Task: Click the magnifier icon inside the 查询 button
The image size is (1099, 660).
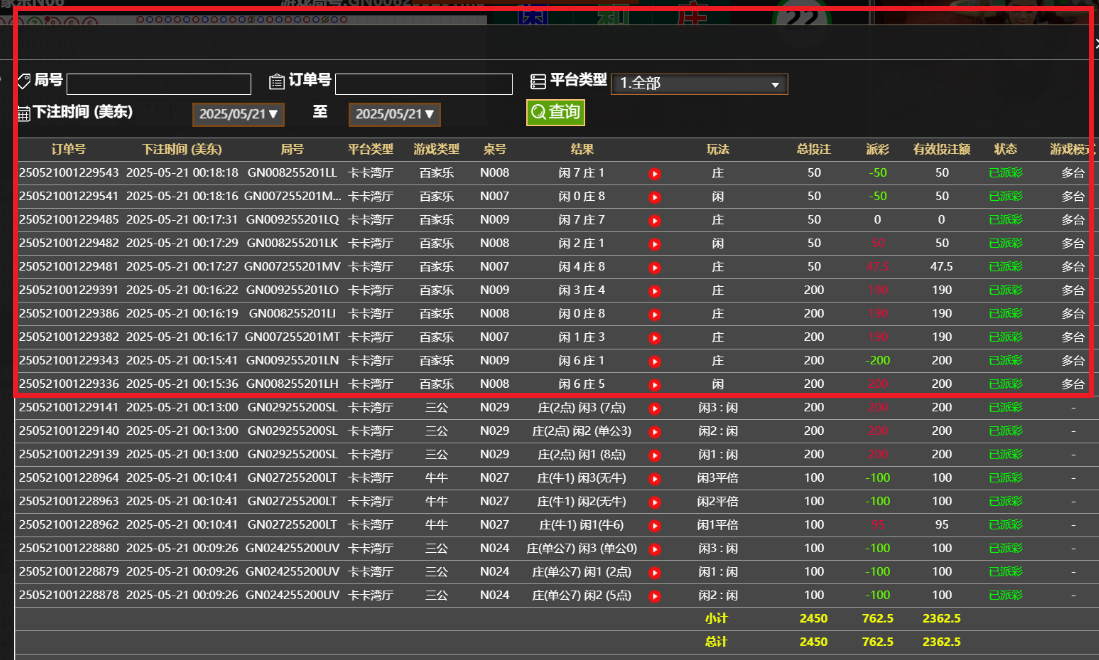Action: (x=538, y=113)
